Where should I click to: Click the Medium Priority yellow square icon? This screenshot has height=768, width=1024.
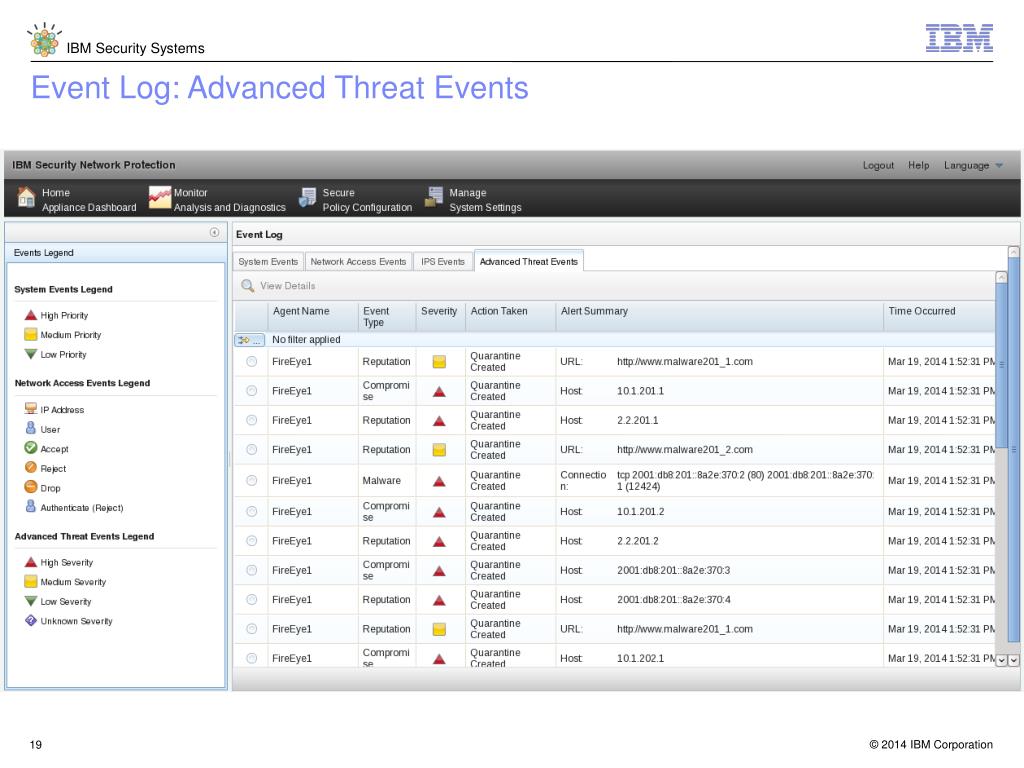click(31, 334)
